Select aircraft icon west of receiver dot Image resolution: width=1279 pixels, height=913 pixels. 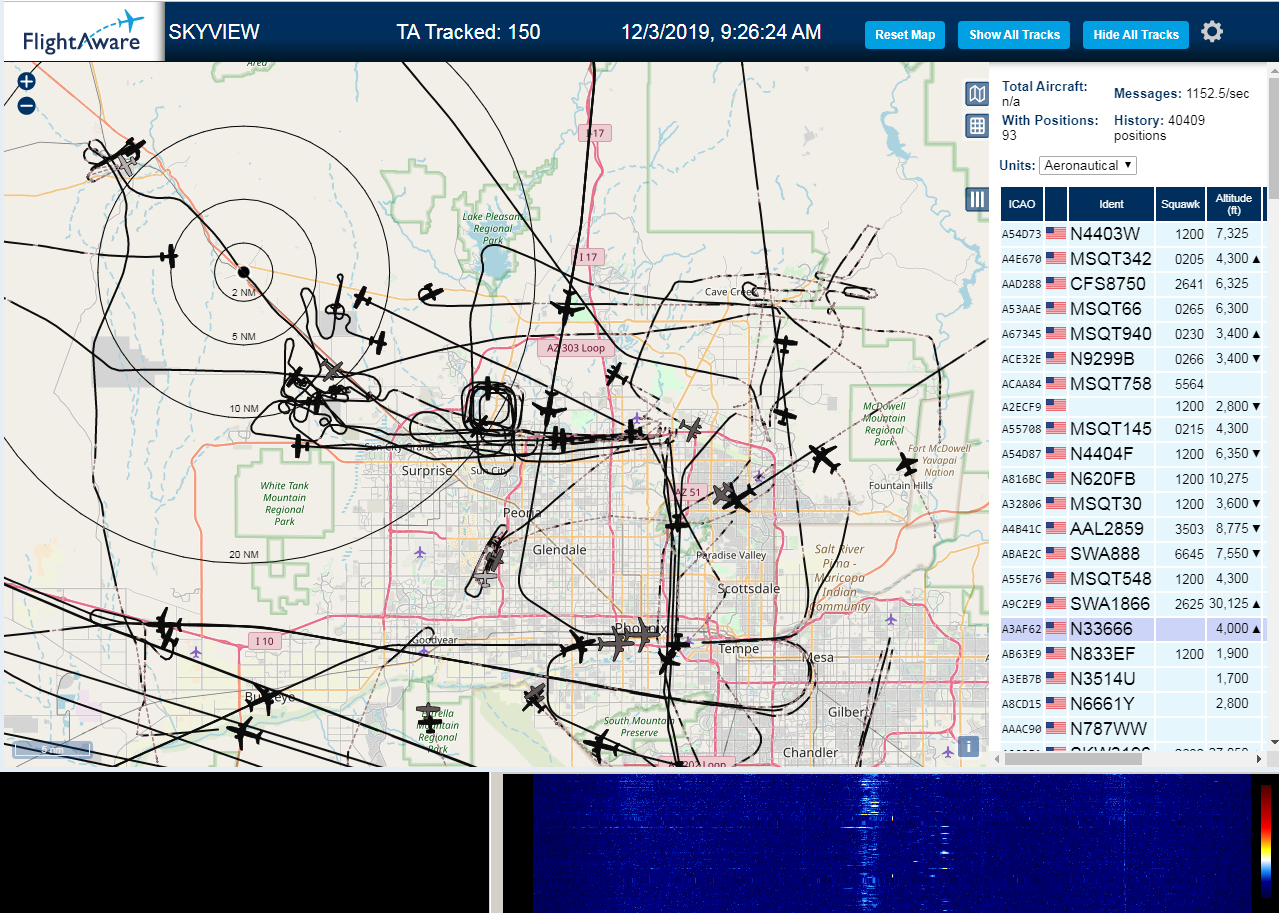point(169,256)
